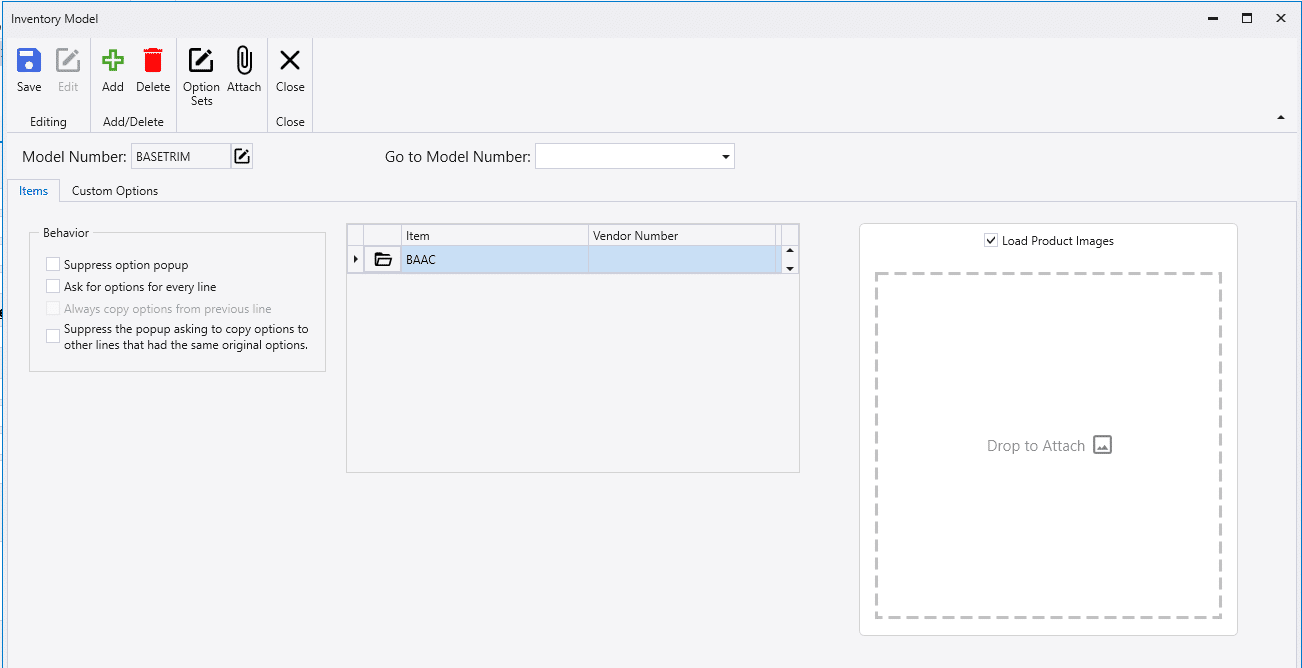The image size is (1302, 668).
Task: Click the Delete icon in the ribbon
Action: 152,70
